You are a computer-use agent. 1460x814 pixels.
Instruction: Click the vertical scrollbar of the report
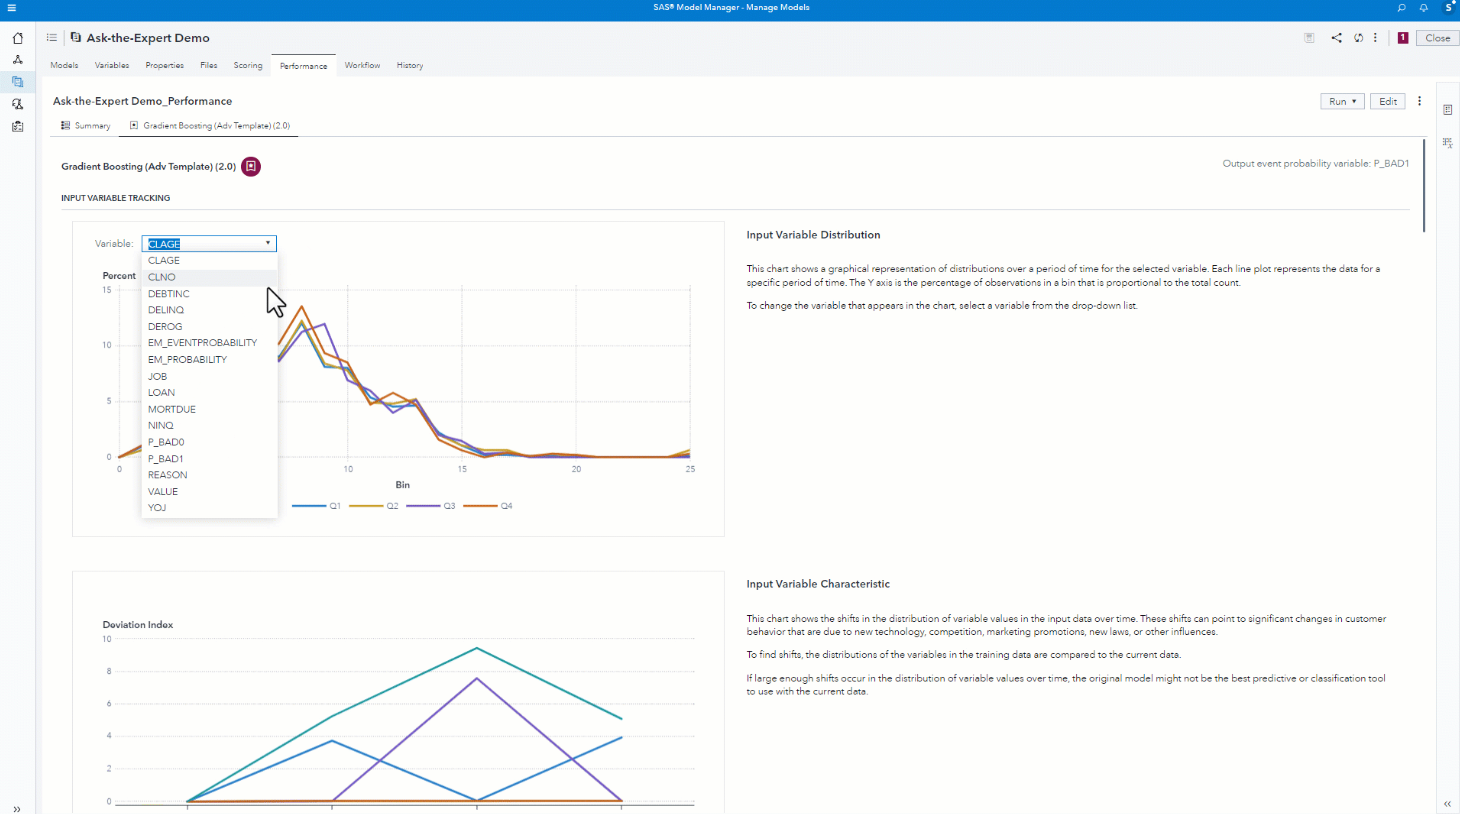[x=1424, y=185]
